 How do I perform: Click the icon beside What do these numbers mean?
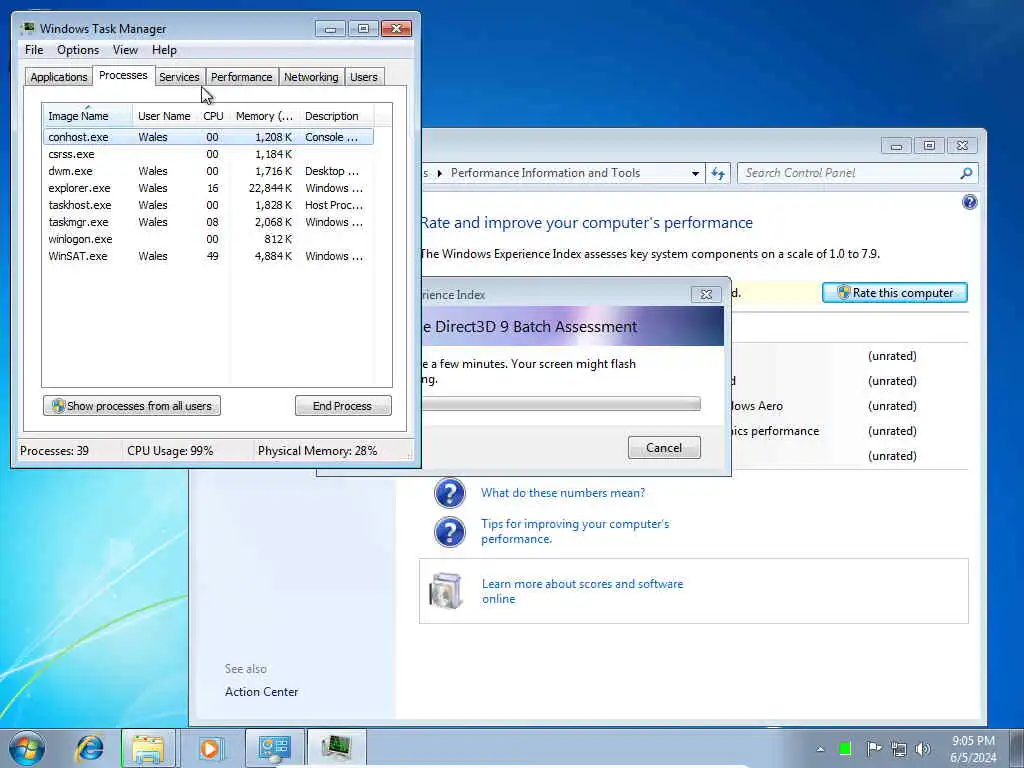point(449,493)
